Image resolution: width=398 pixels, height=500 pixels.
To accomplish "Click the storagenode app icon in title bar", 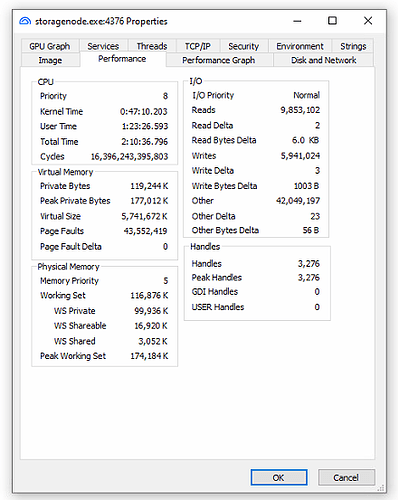I will coord(25,21).
